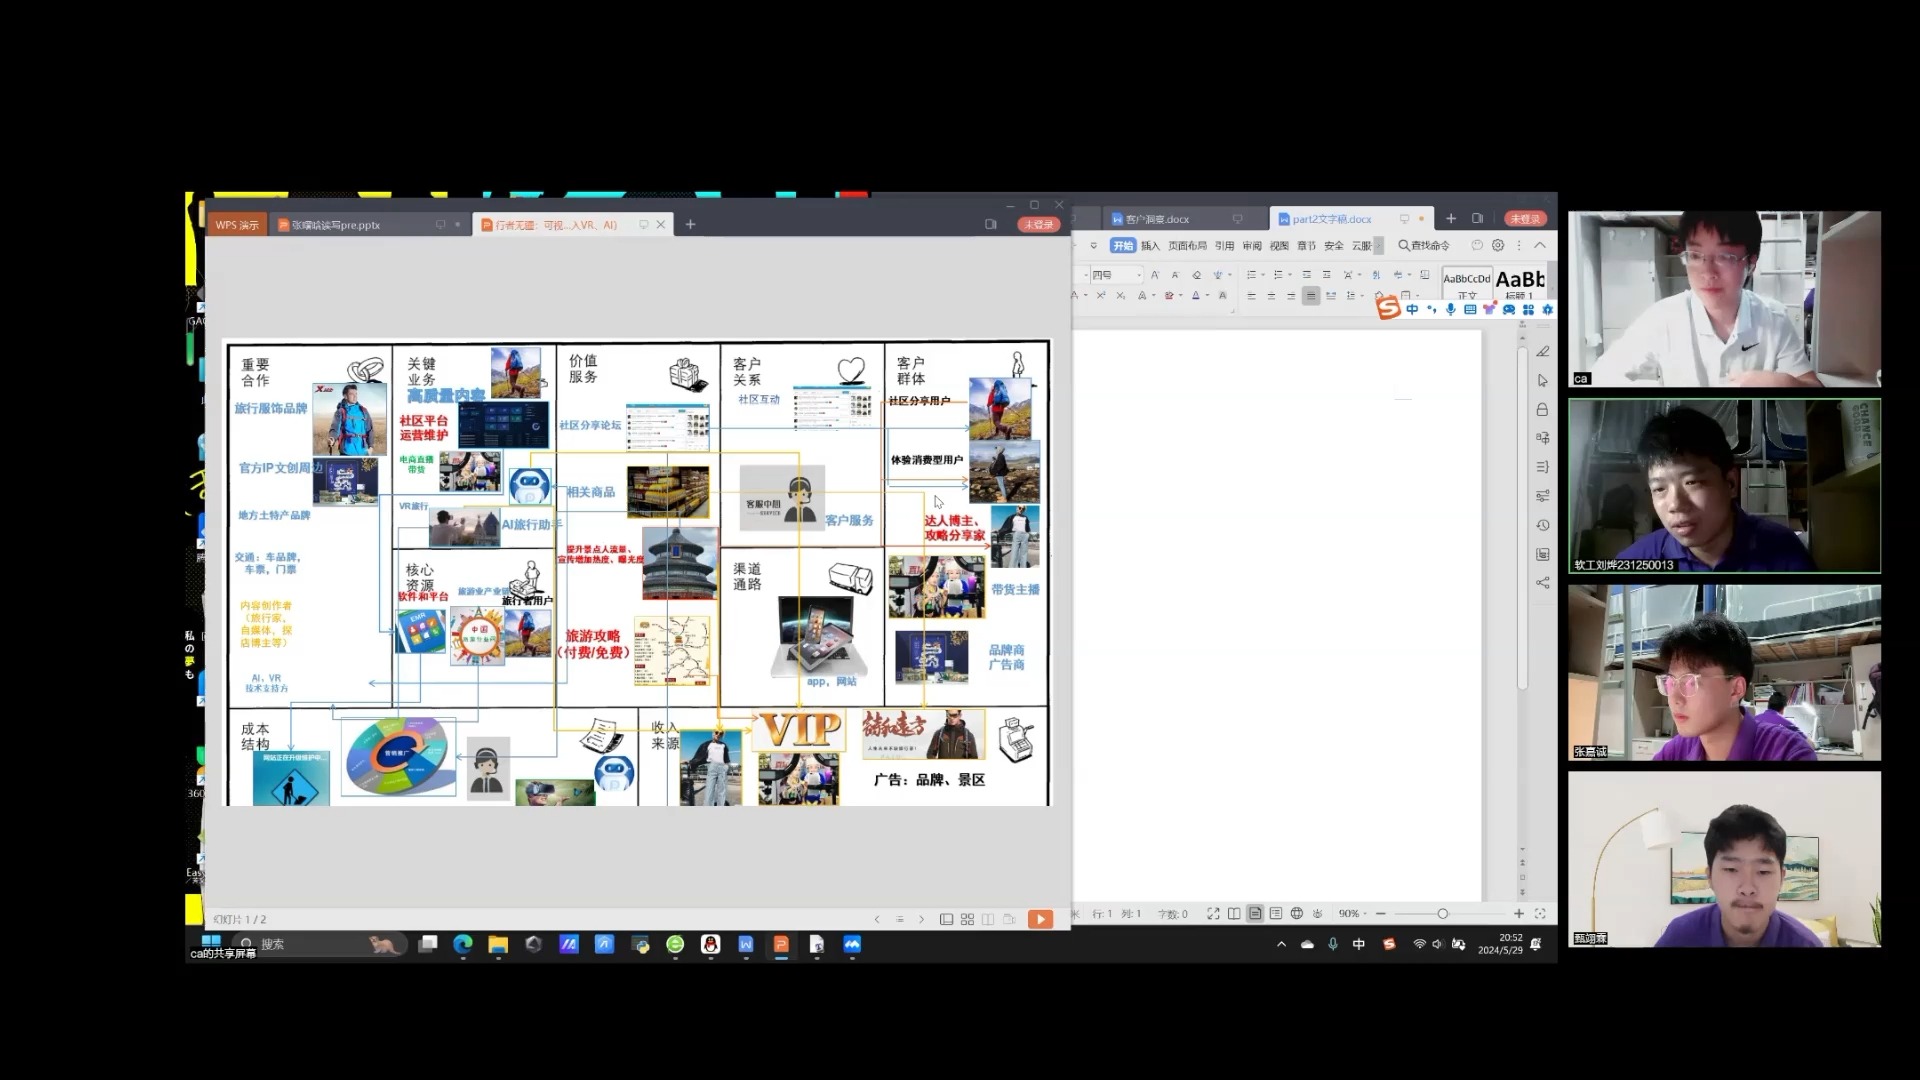This screenshot has width=1920, height=1080.
Task: Click the Writer zoom slider handle
Action: click(x=1442, y=913)
